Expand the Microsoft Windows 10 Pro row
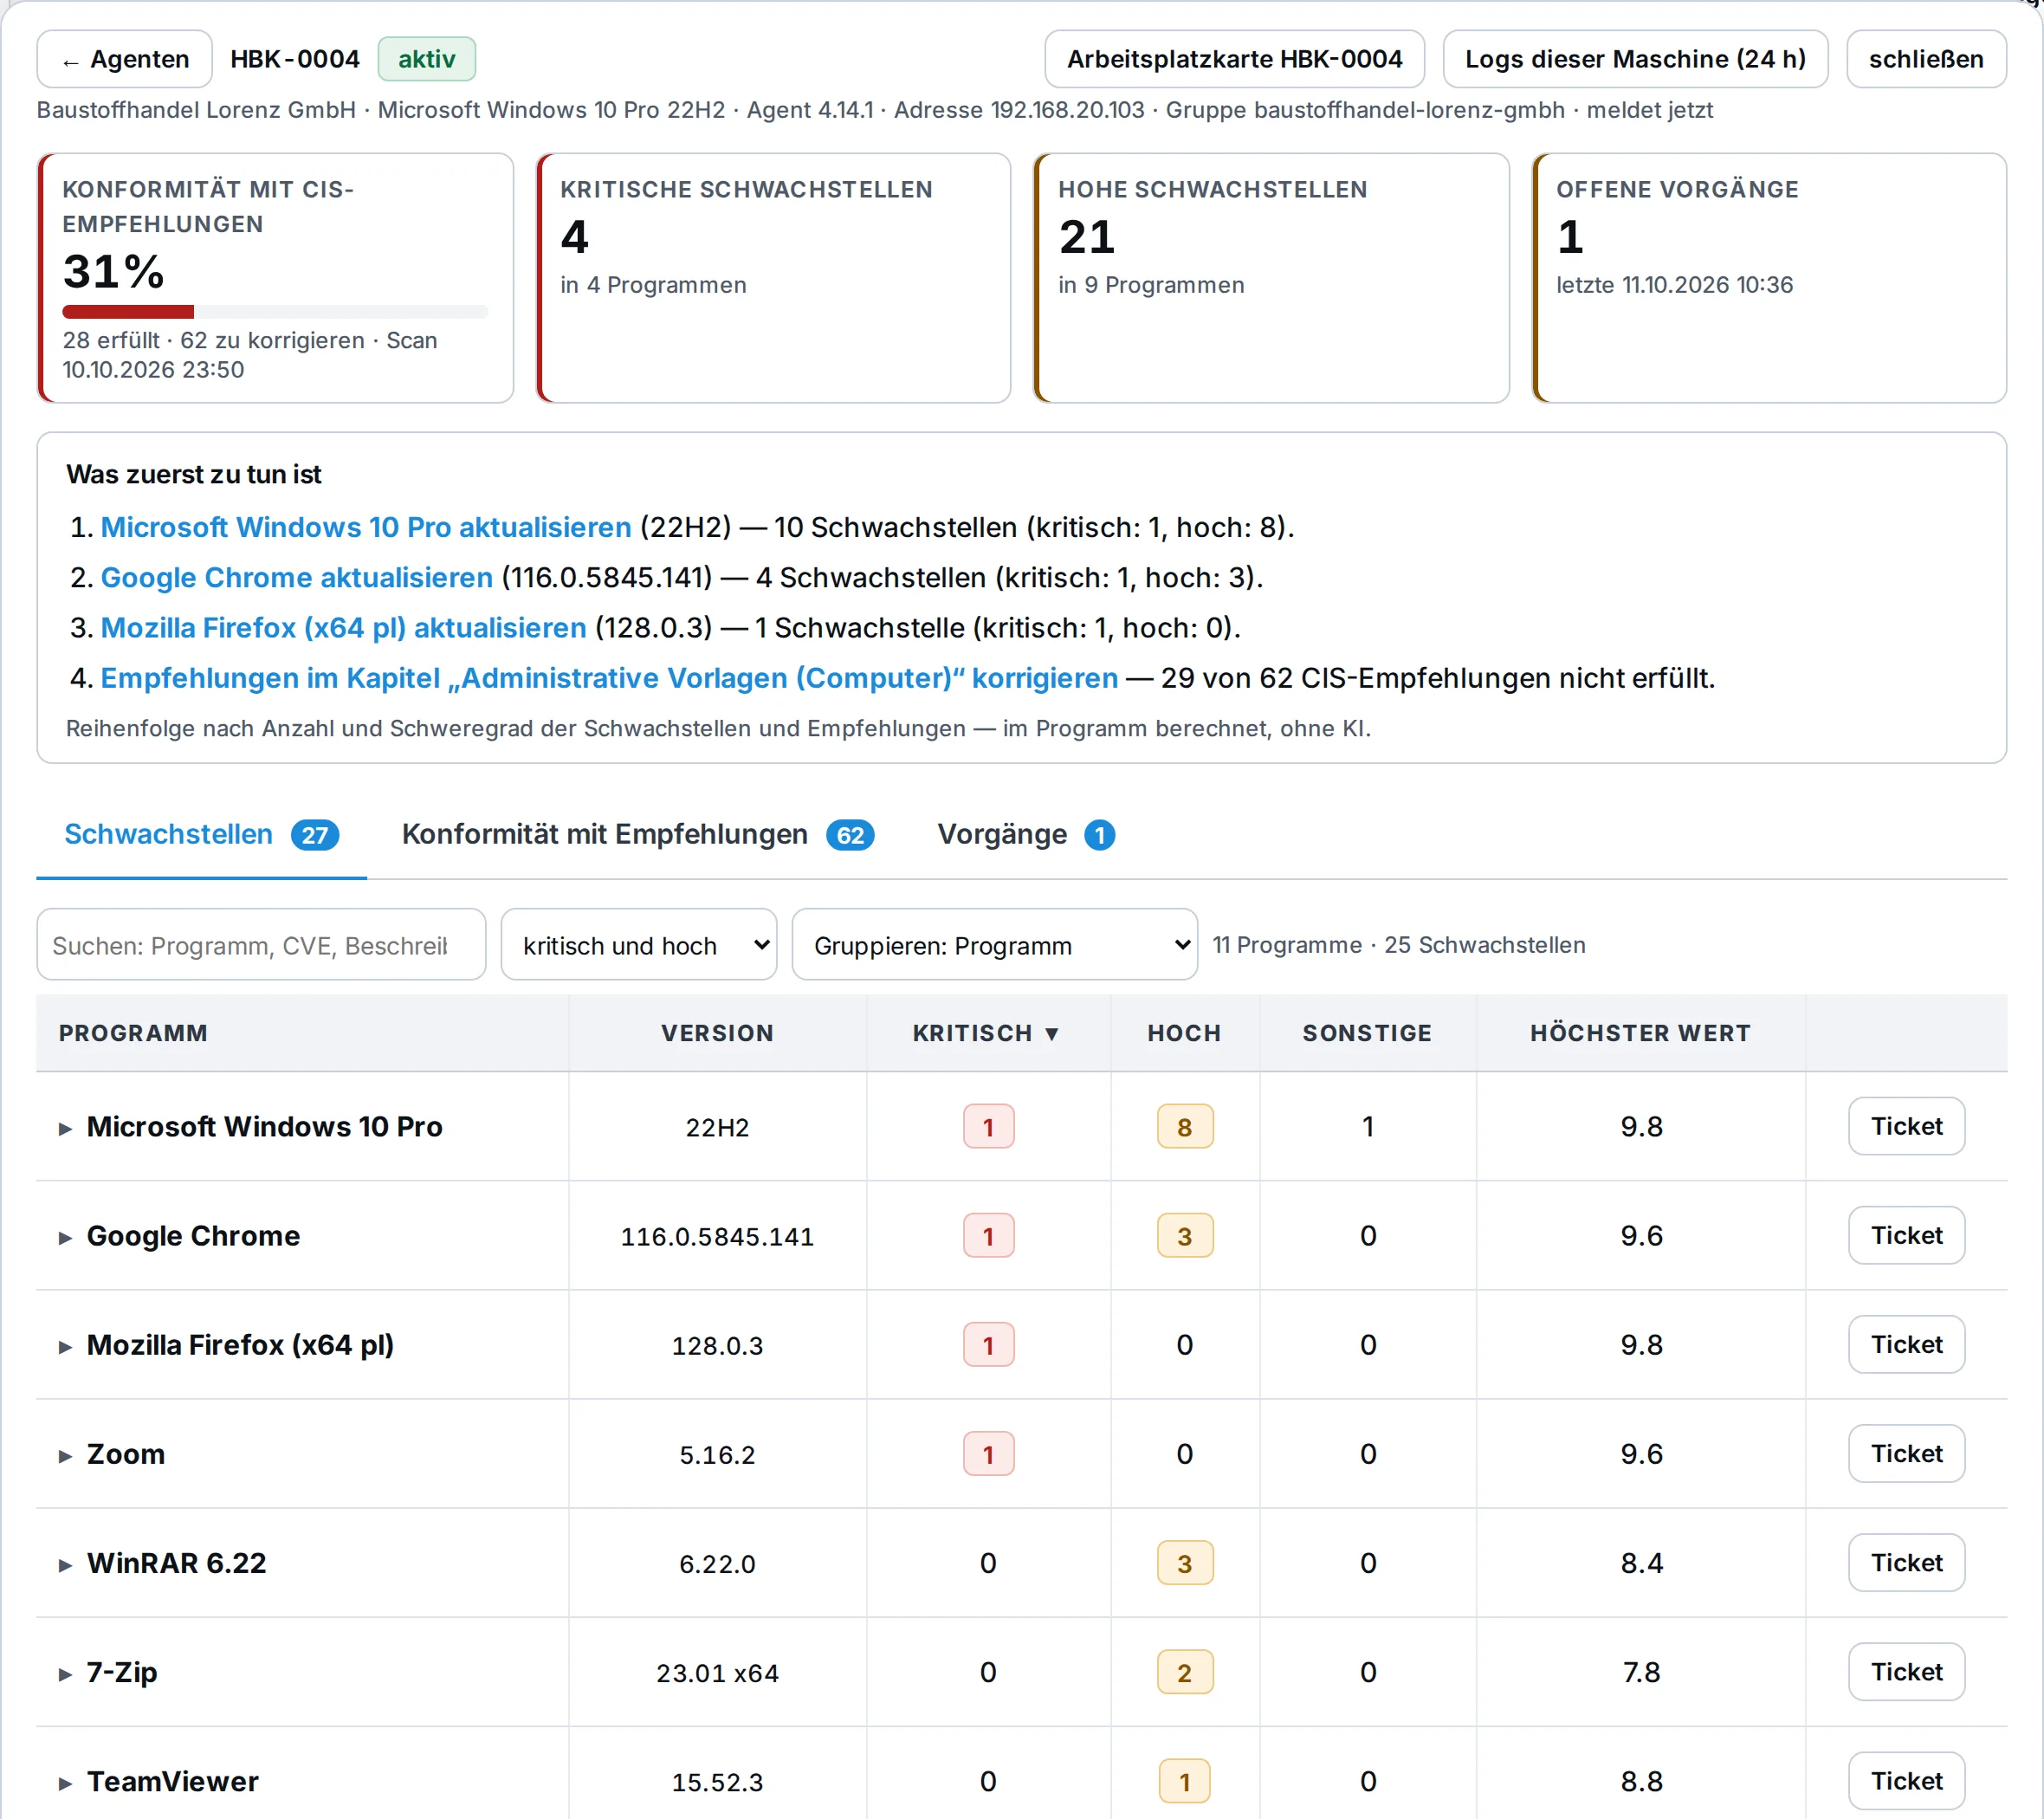This screenshot has height=1819, width=2044. click(x=65, y=1128)
